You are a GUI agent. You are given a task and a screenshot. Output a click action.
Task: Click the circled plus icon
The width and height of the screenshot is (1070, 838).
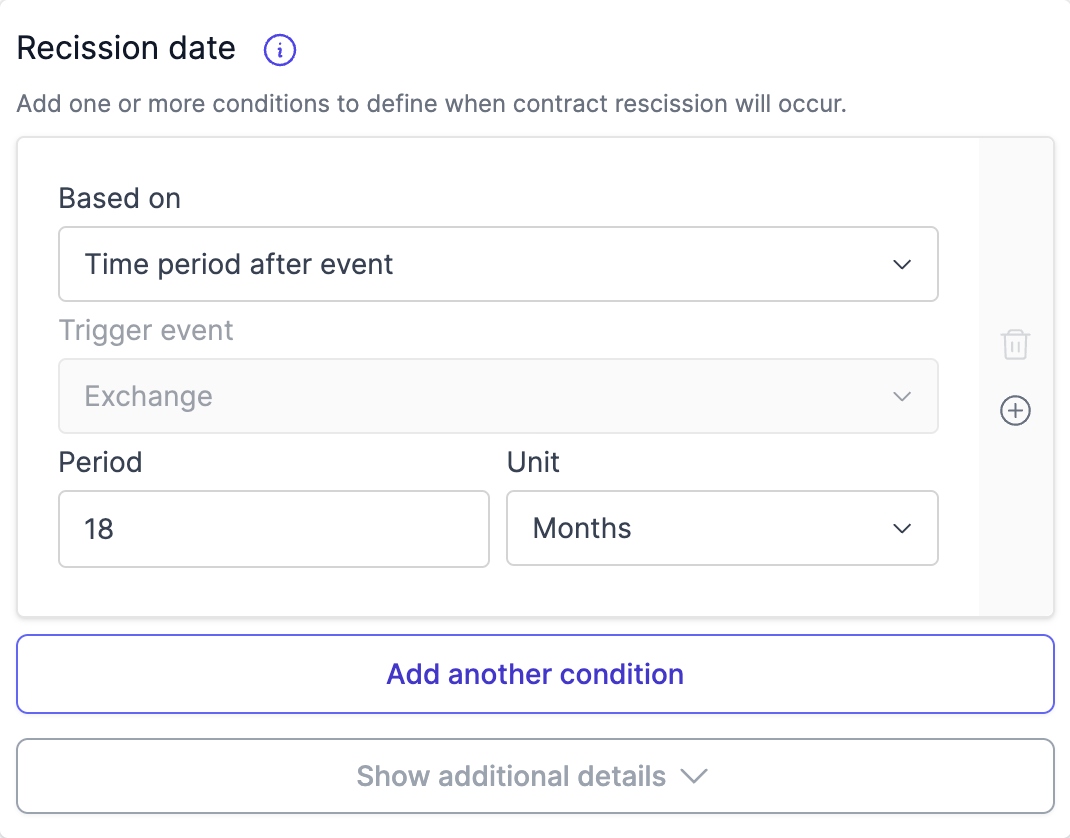pyautogui.click(x=1015, y=411)
